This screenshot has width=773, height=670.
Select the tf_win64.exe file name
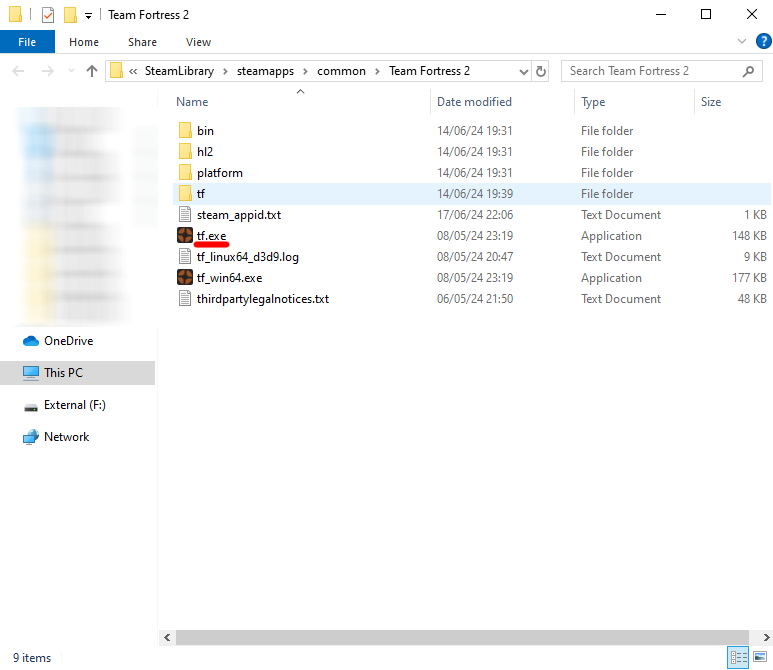229,278
